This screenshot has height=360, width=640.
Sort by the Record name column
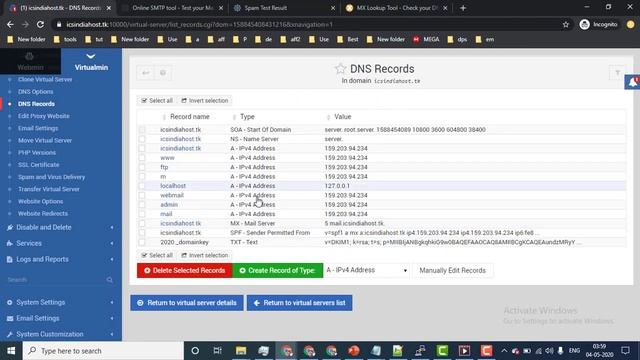pyautogui.click(x=189, y=117)
